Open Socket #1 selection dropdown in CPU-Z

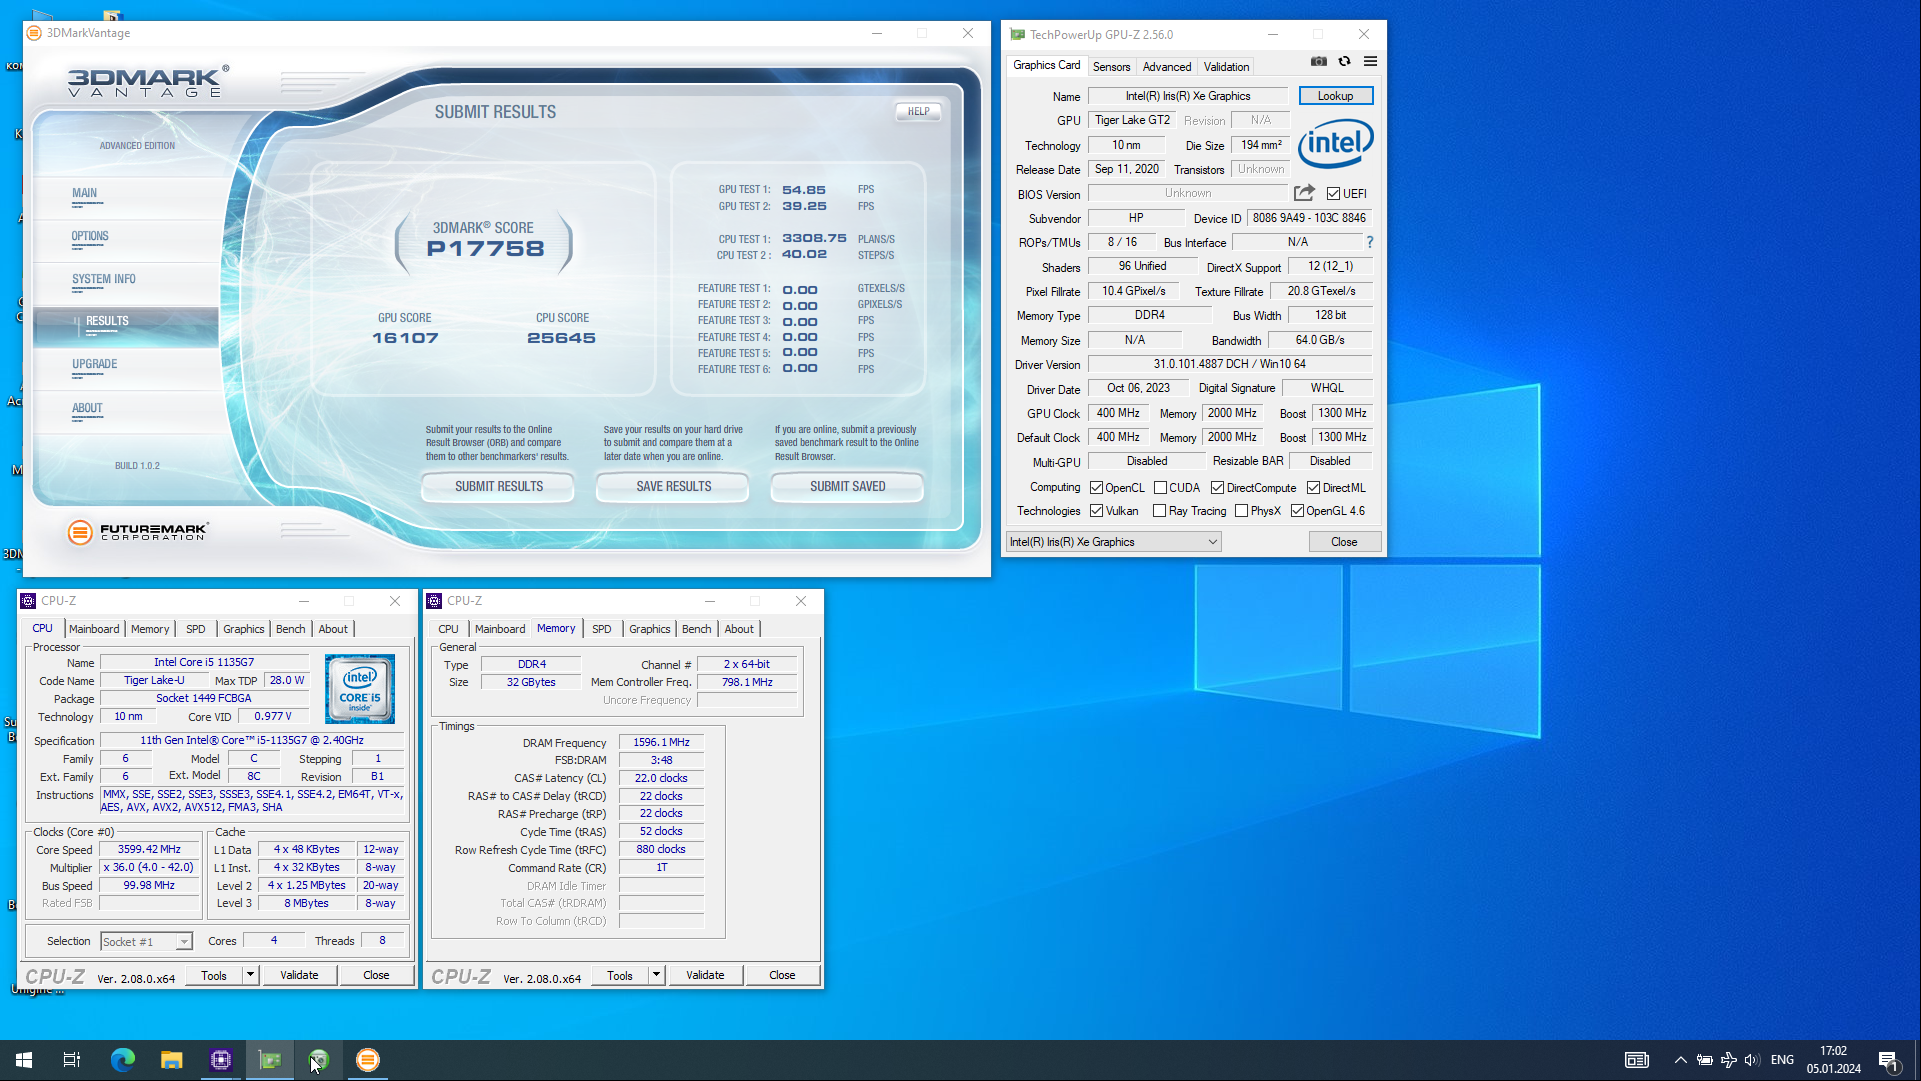pos(146,942)
